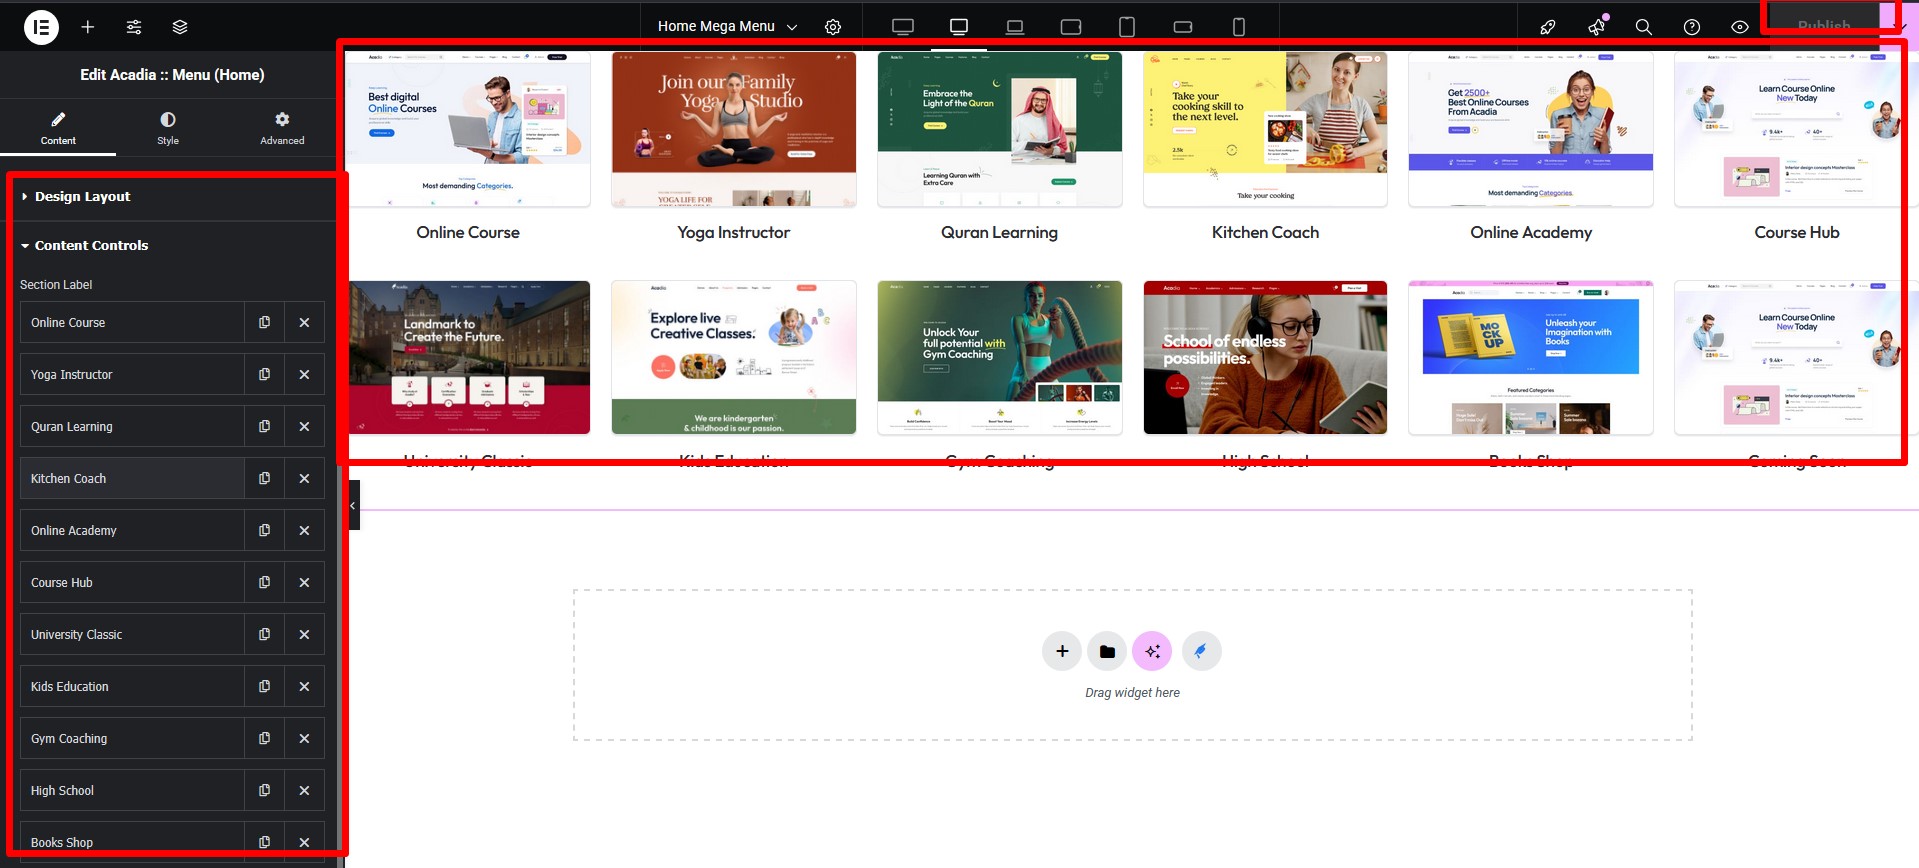
Task: Duplicate the Gym Coaching item
Action: [x=265, y=739]
